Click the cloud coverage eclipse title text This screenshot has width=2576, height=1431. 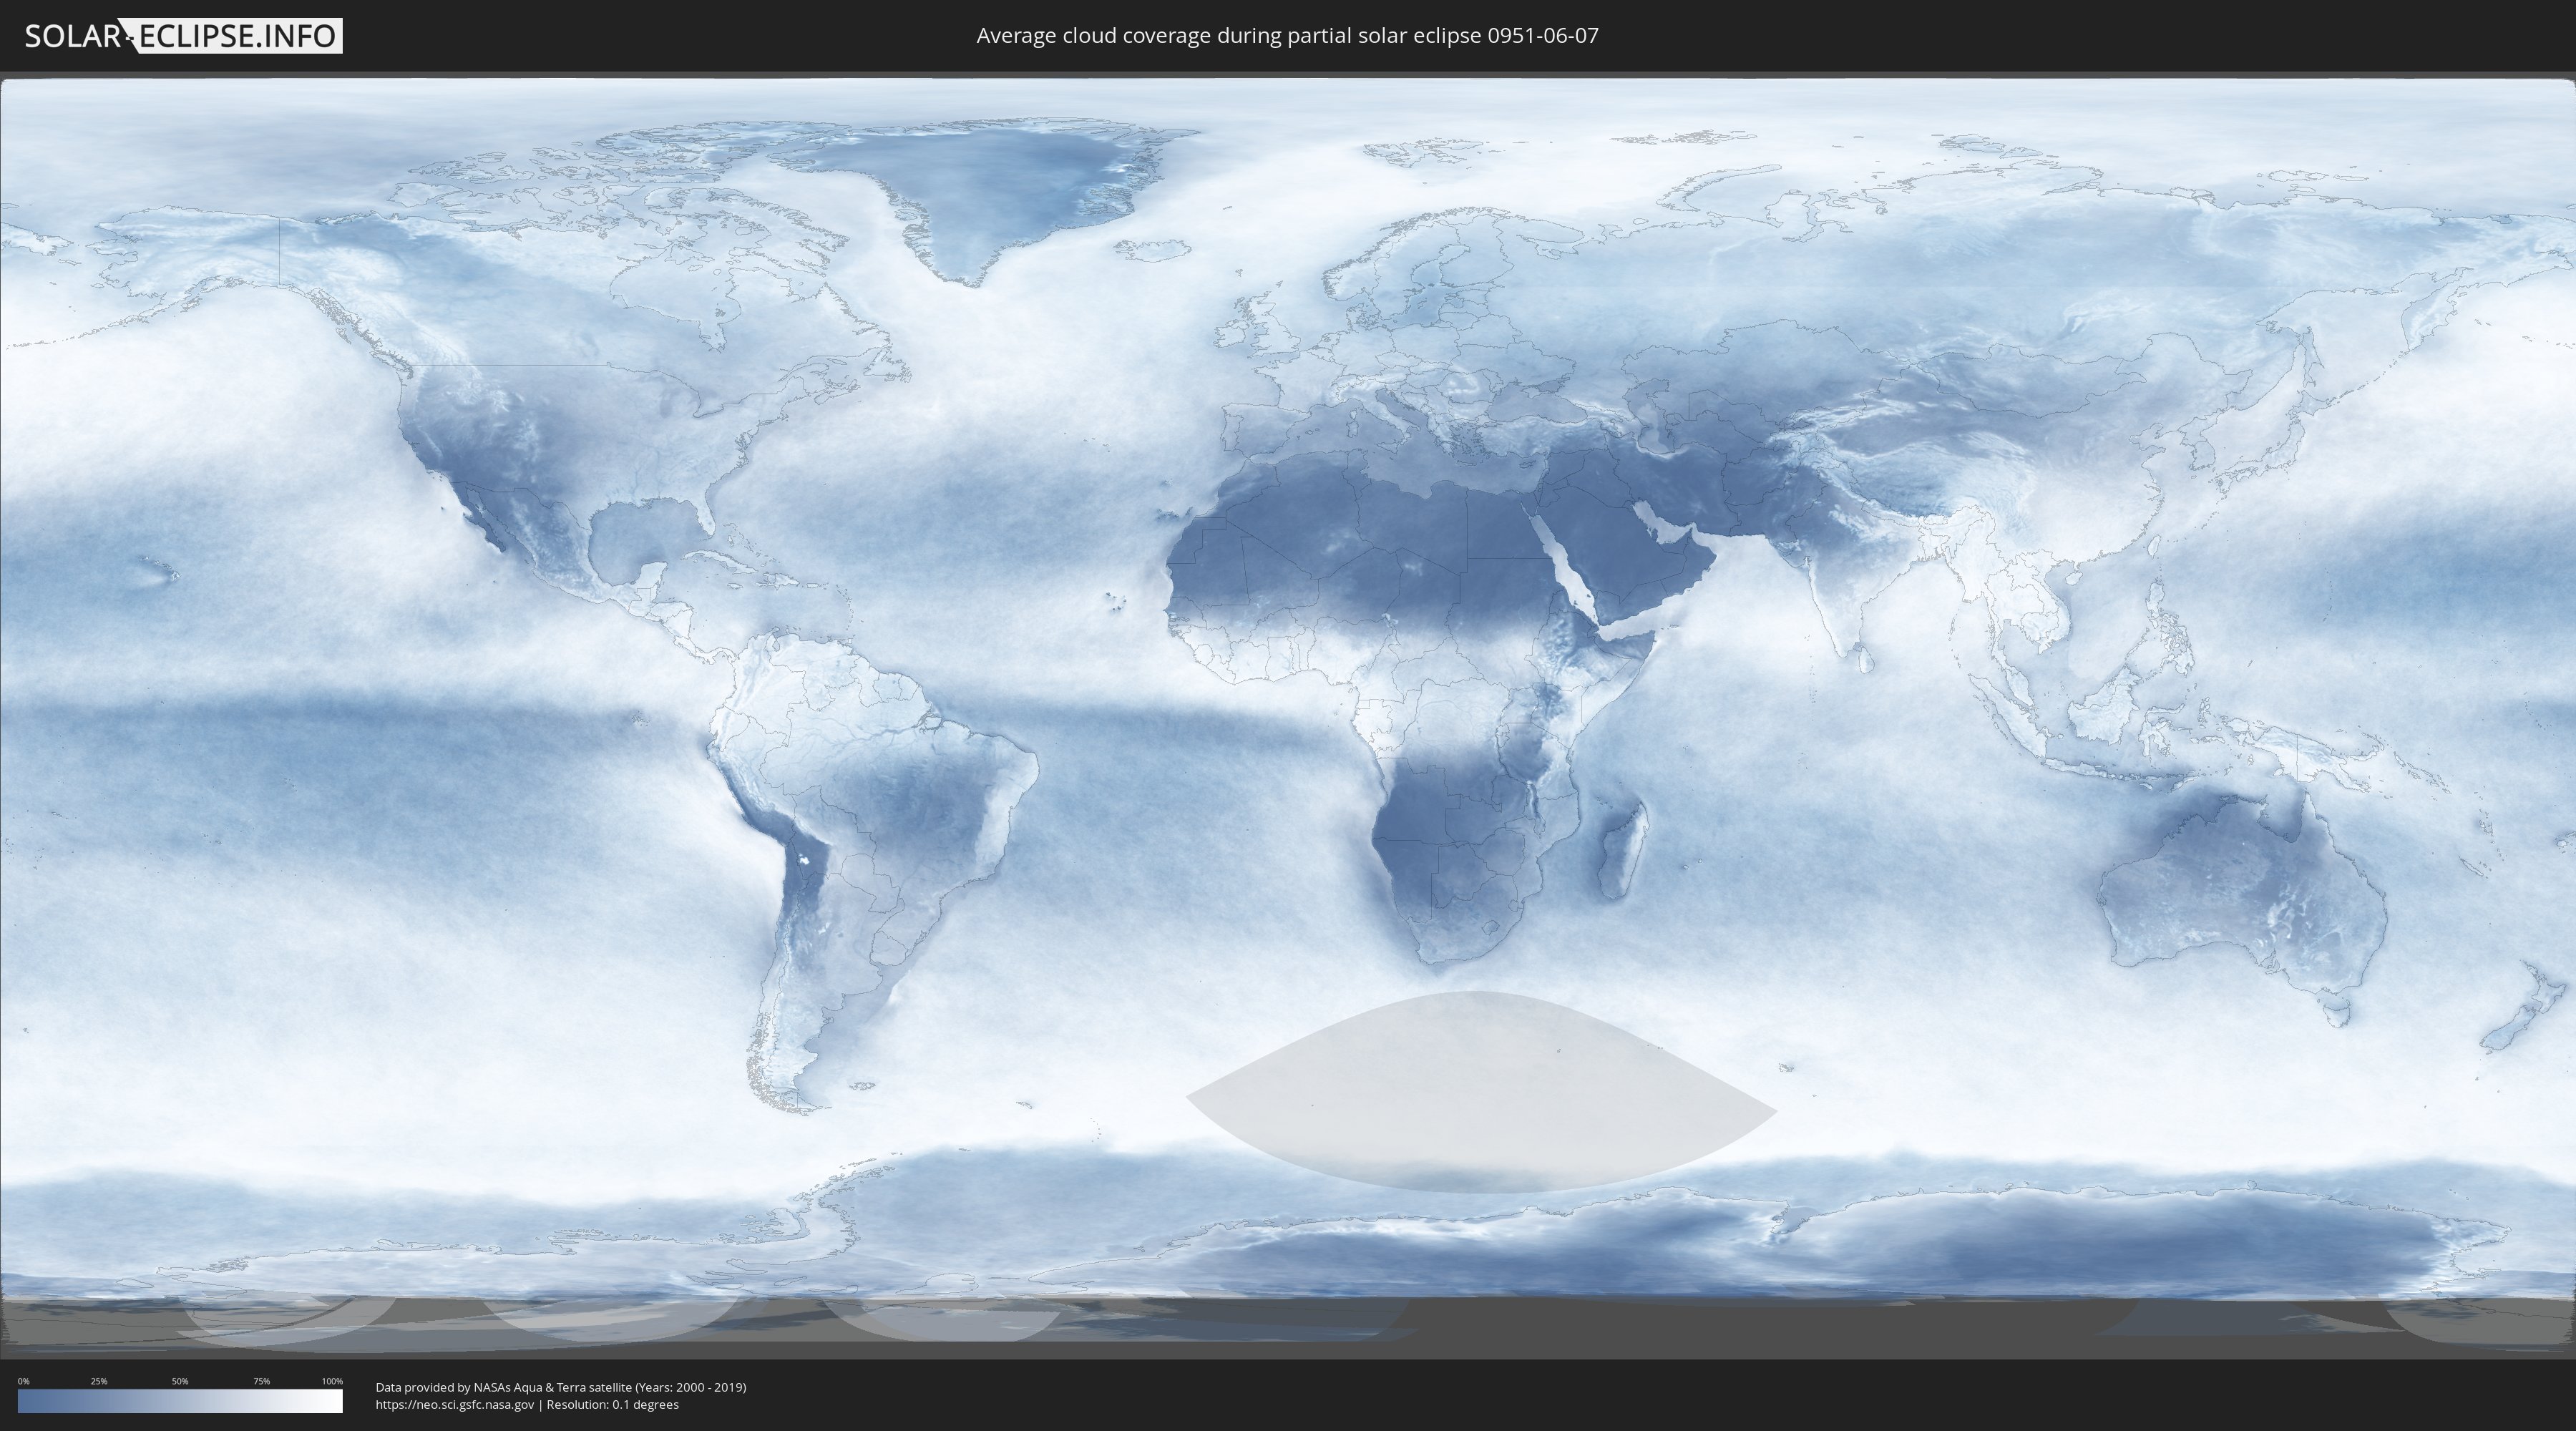1287,36
